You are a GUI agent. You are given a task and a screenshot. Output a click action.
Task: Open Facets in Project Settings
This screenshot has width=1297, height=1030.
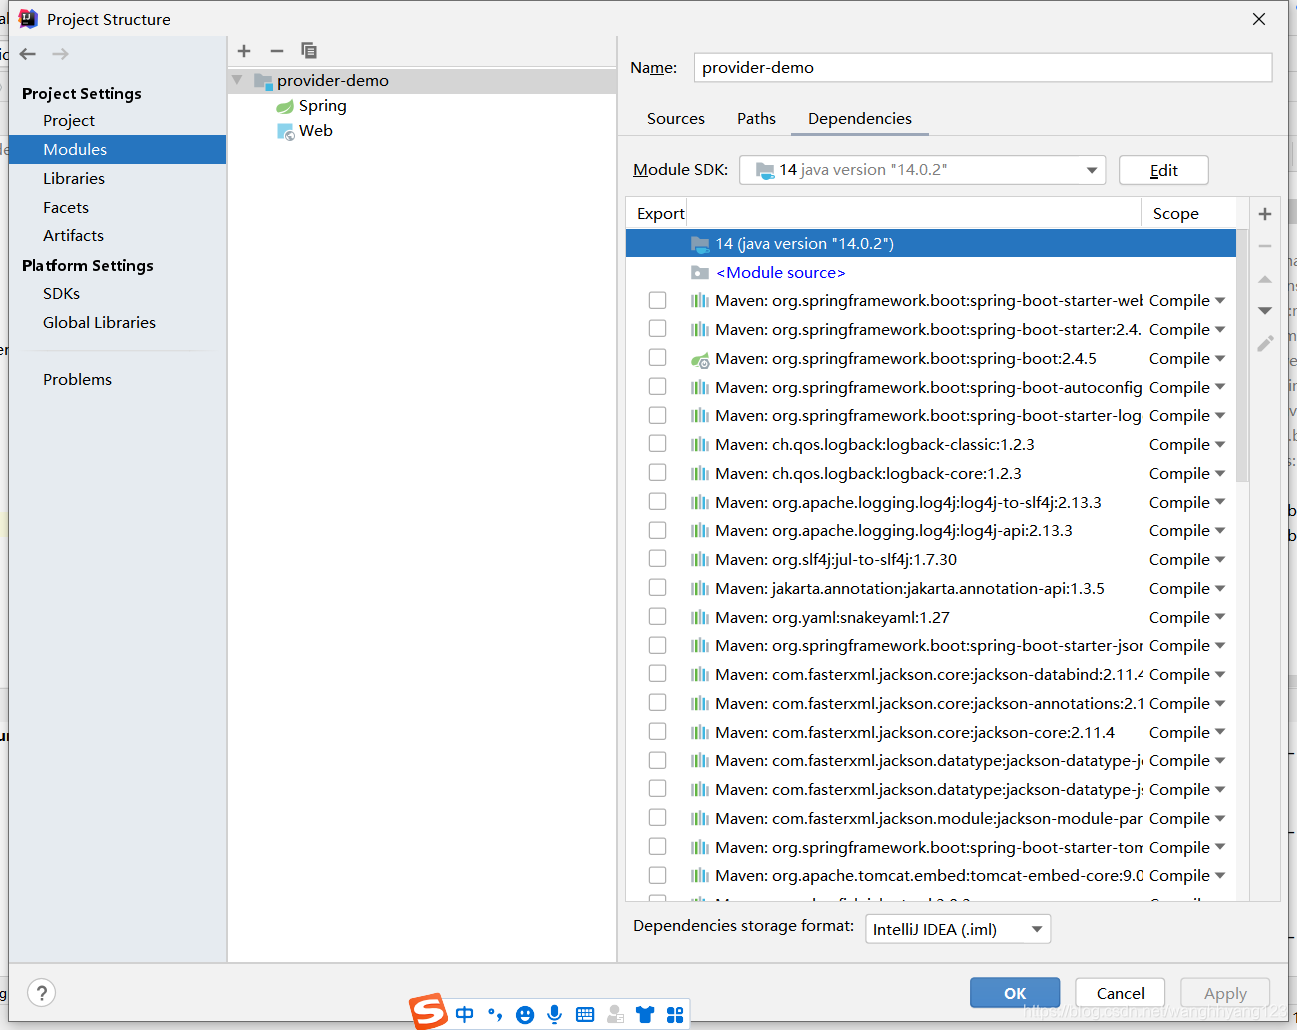66,207
